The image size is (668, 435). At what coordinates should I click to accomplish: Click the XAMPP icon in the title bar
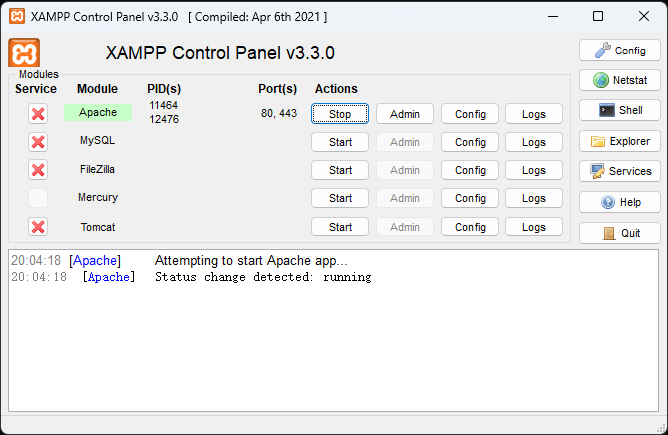(x=17, y=16)
